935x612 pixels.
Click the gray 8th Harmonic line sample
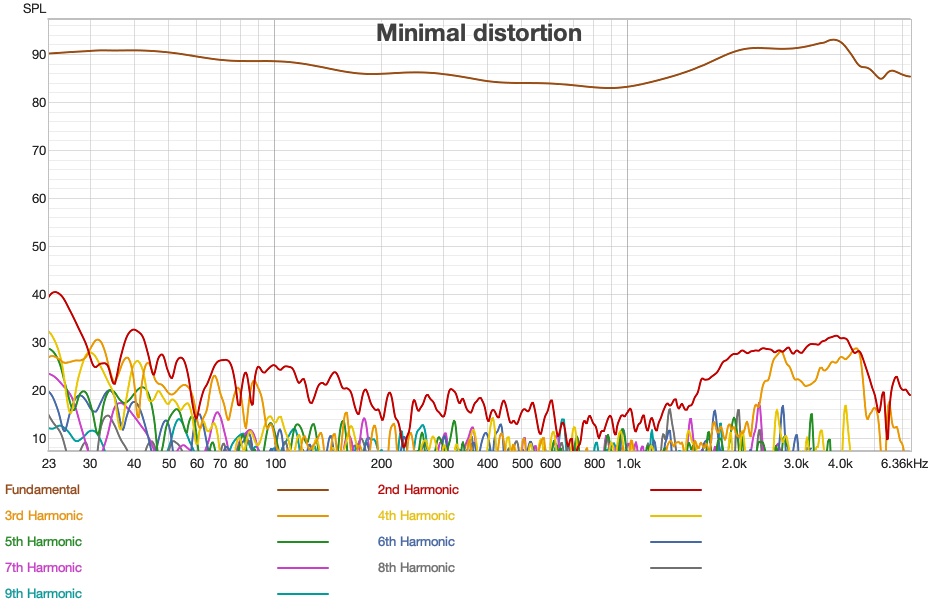[676, 567]
